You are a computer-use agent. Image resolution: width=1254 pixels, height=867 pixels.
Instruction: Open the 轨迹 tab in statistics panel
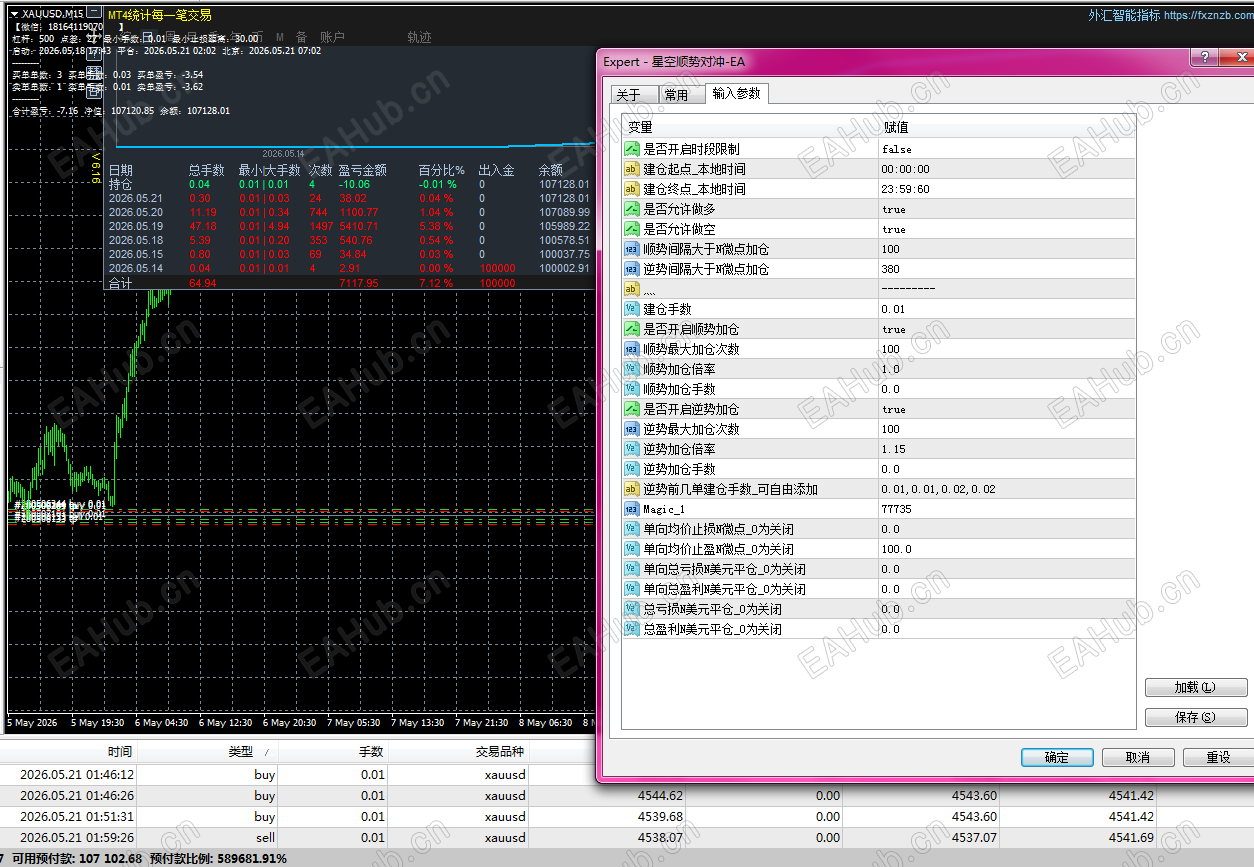click(419, 37)
